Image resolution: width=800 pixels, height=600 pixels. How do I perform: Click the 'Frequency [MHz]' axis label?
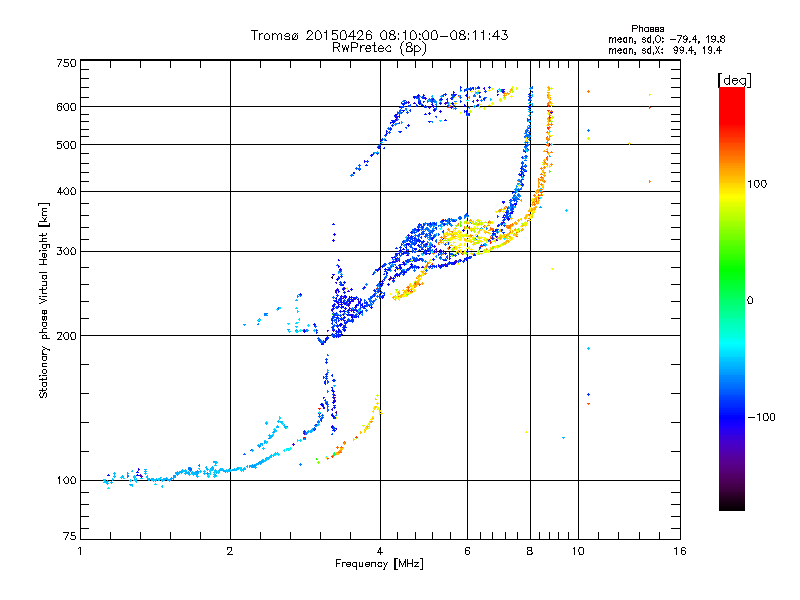tap(379, 564)
